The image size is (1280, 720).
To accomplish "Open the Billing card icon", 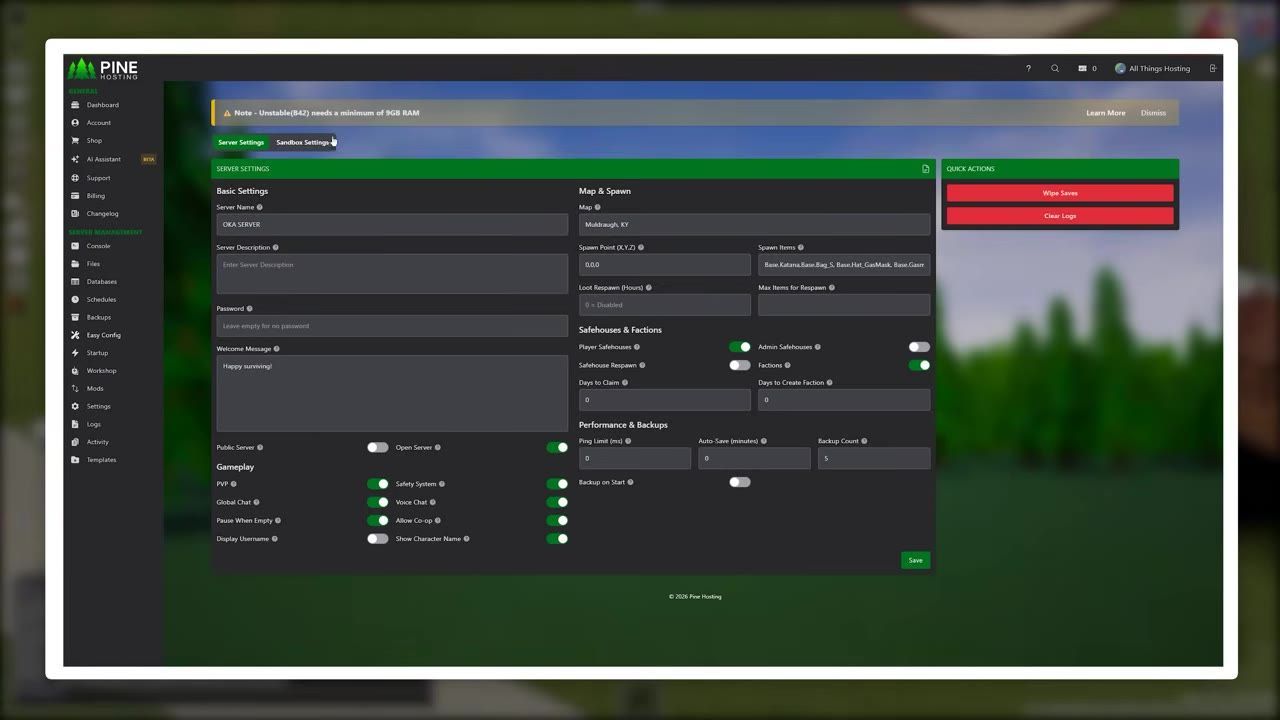I will point(75,196).
